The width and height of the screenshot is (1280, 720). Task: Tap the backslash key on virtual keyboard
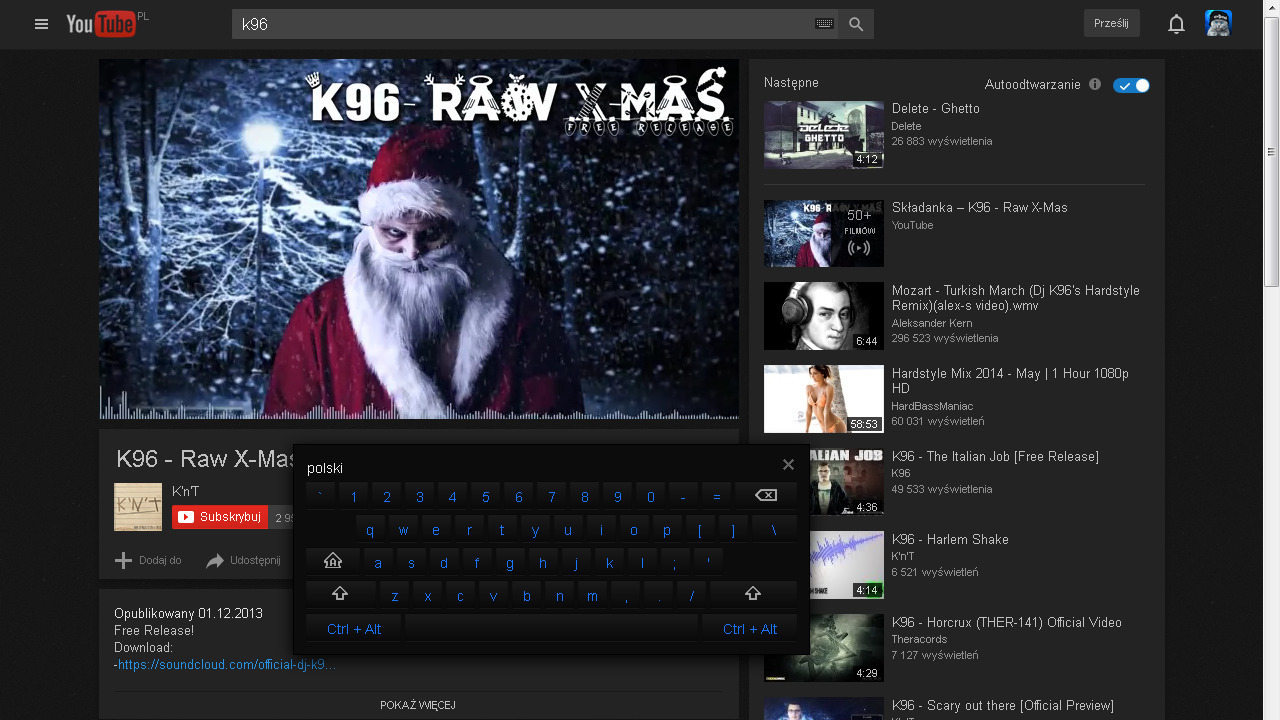(x=774, y=529)
